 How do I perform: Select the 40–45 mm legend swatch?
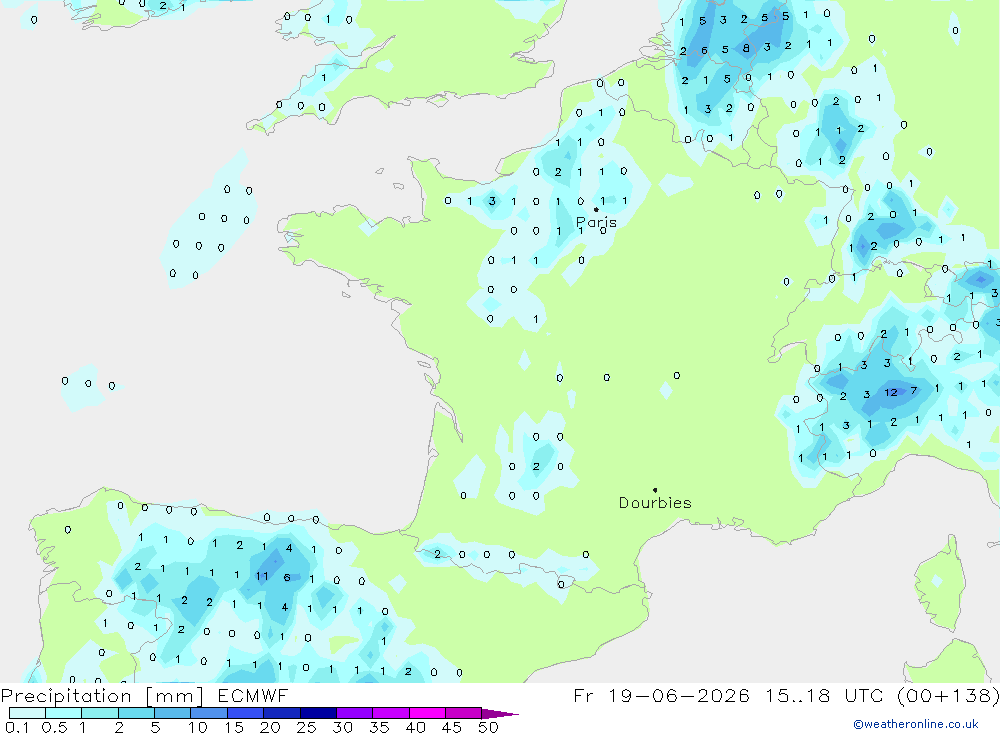[x=427, y=713]
